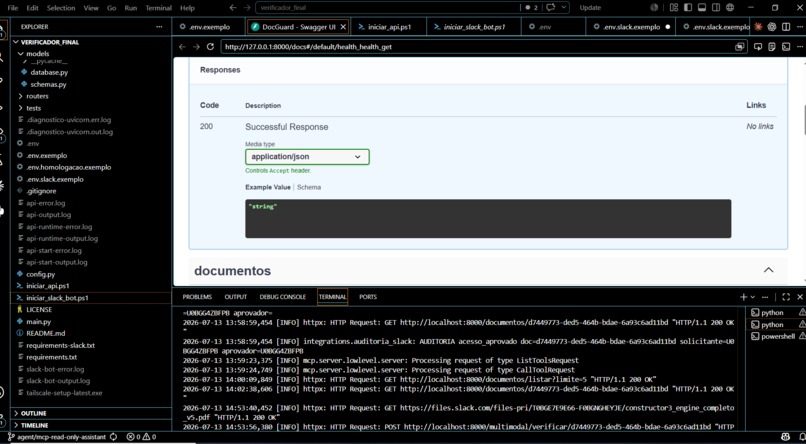This screenshot has width=806, height=444.
Task: Open the Selection menu
Action: point(61,8)
